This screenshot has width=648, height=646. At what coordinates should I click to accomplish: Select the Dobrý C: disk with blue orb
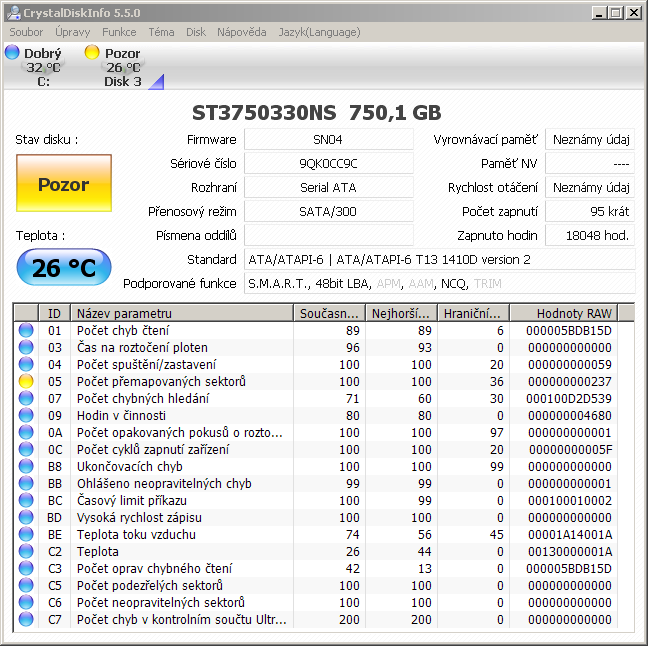pos(33,67)
